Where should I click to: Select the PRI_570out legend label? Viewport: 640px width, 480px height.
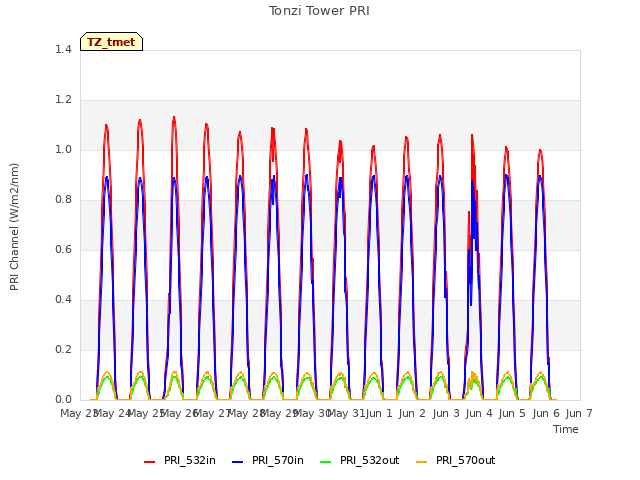pyautogui.click(x=465, y=460)
